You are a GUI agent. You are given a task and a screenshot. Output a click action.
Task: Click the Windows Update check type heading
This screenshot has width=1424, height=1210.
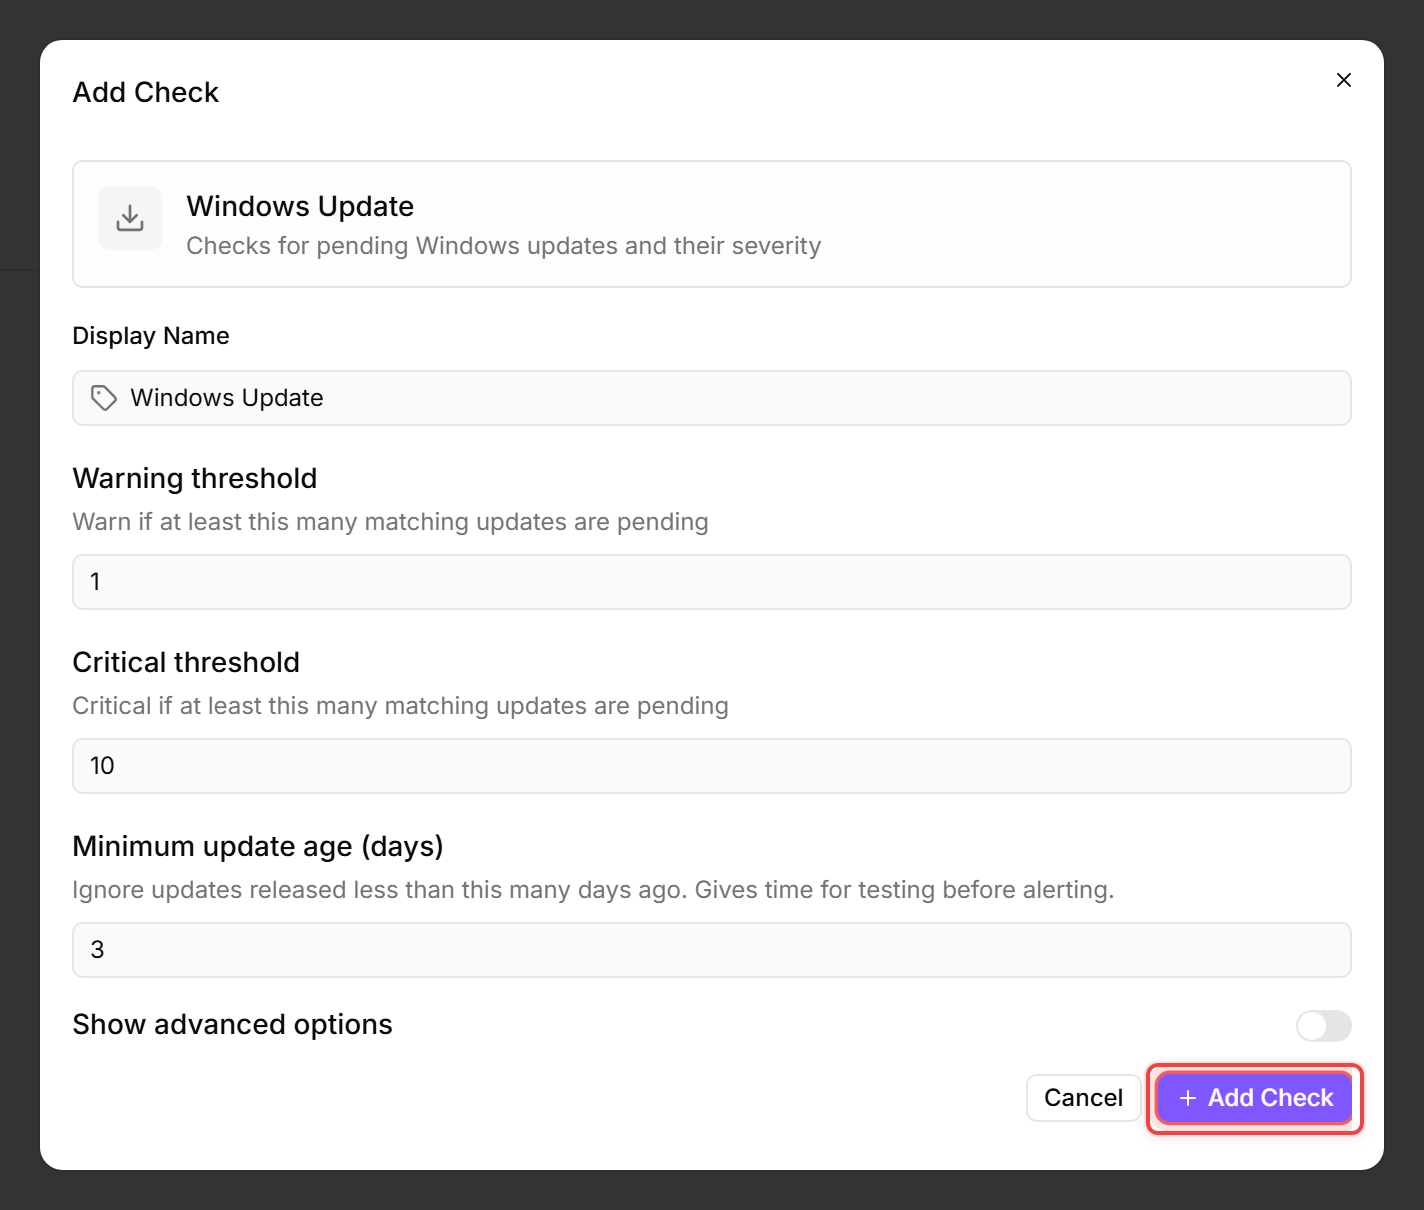pyautogui.click(x=300, y=206)
